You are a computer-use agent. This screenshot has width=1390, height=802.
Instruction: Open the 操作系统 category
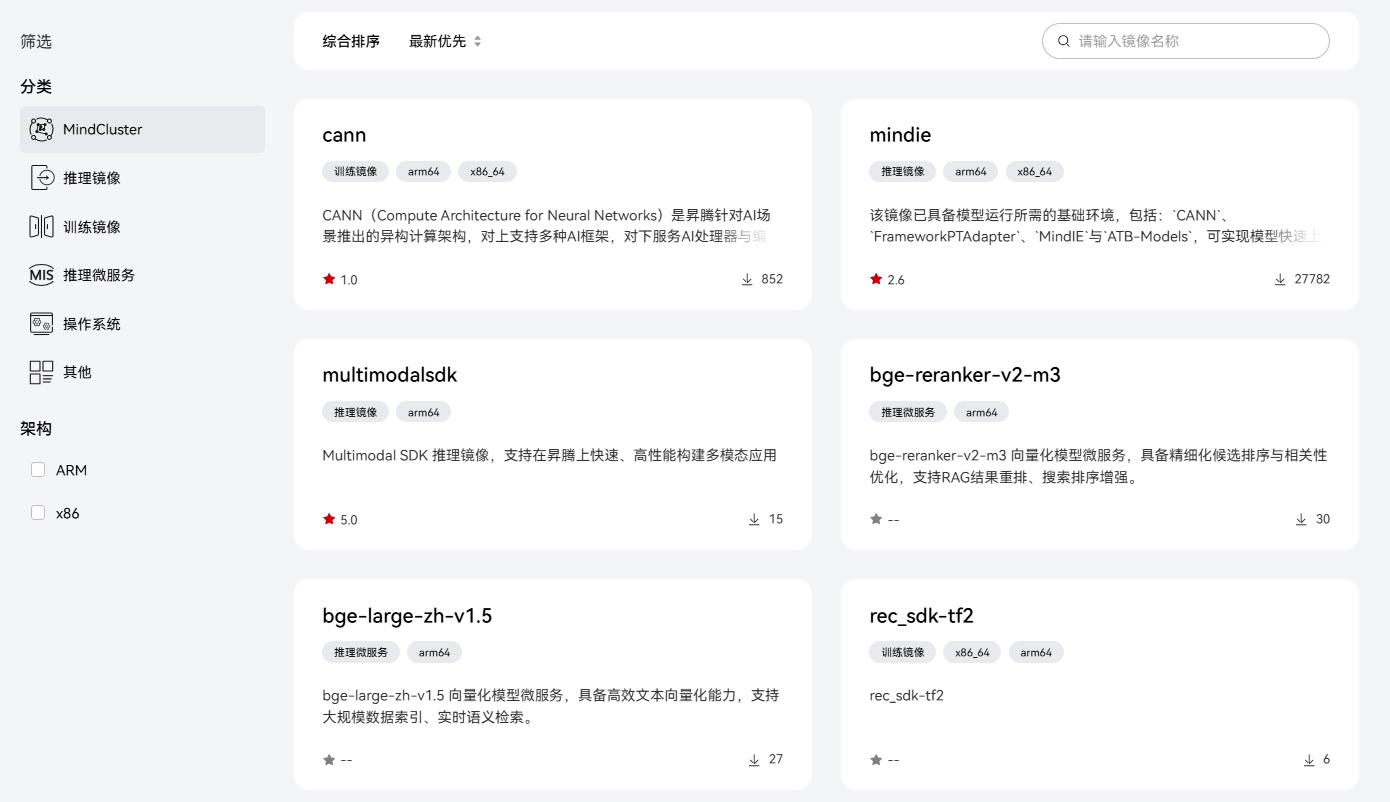pos(143,324)
